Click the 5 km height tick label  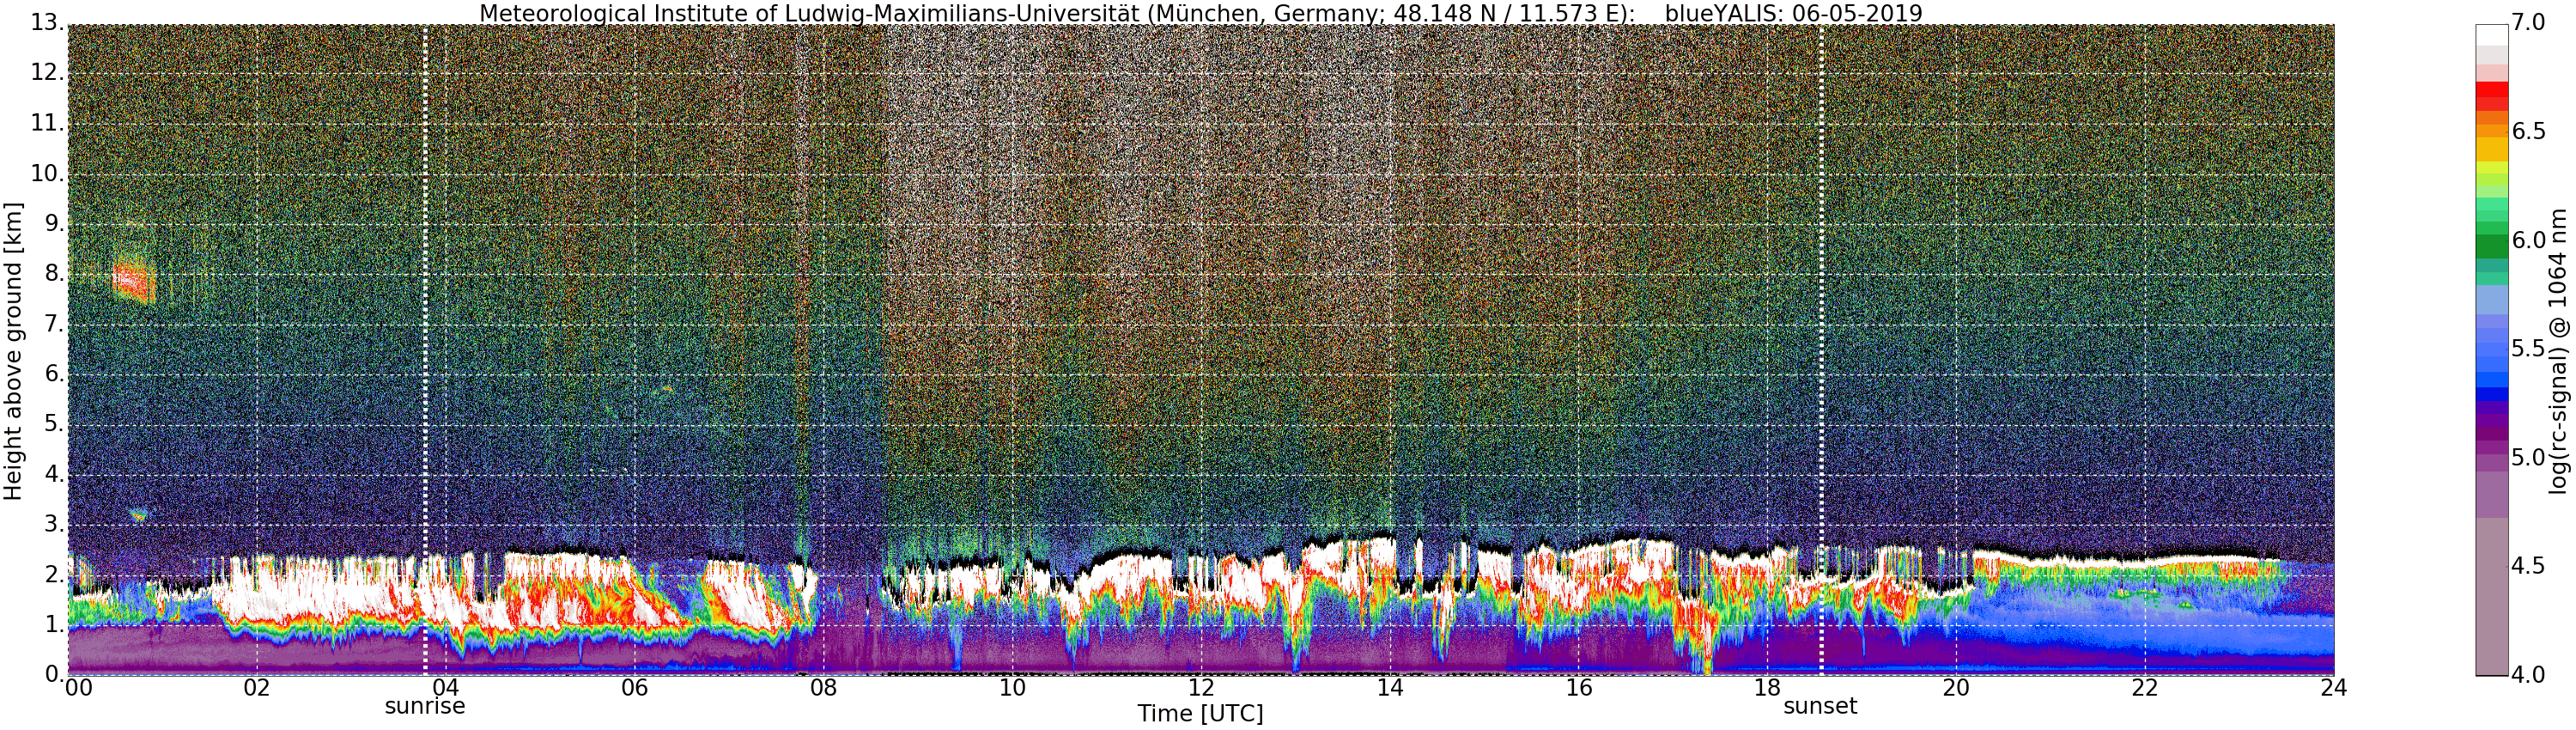[54, 424]
